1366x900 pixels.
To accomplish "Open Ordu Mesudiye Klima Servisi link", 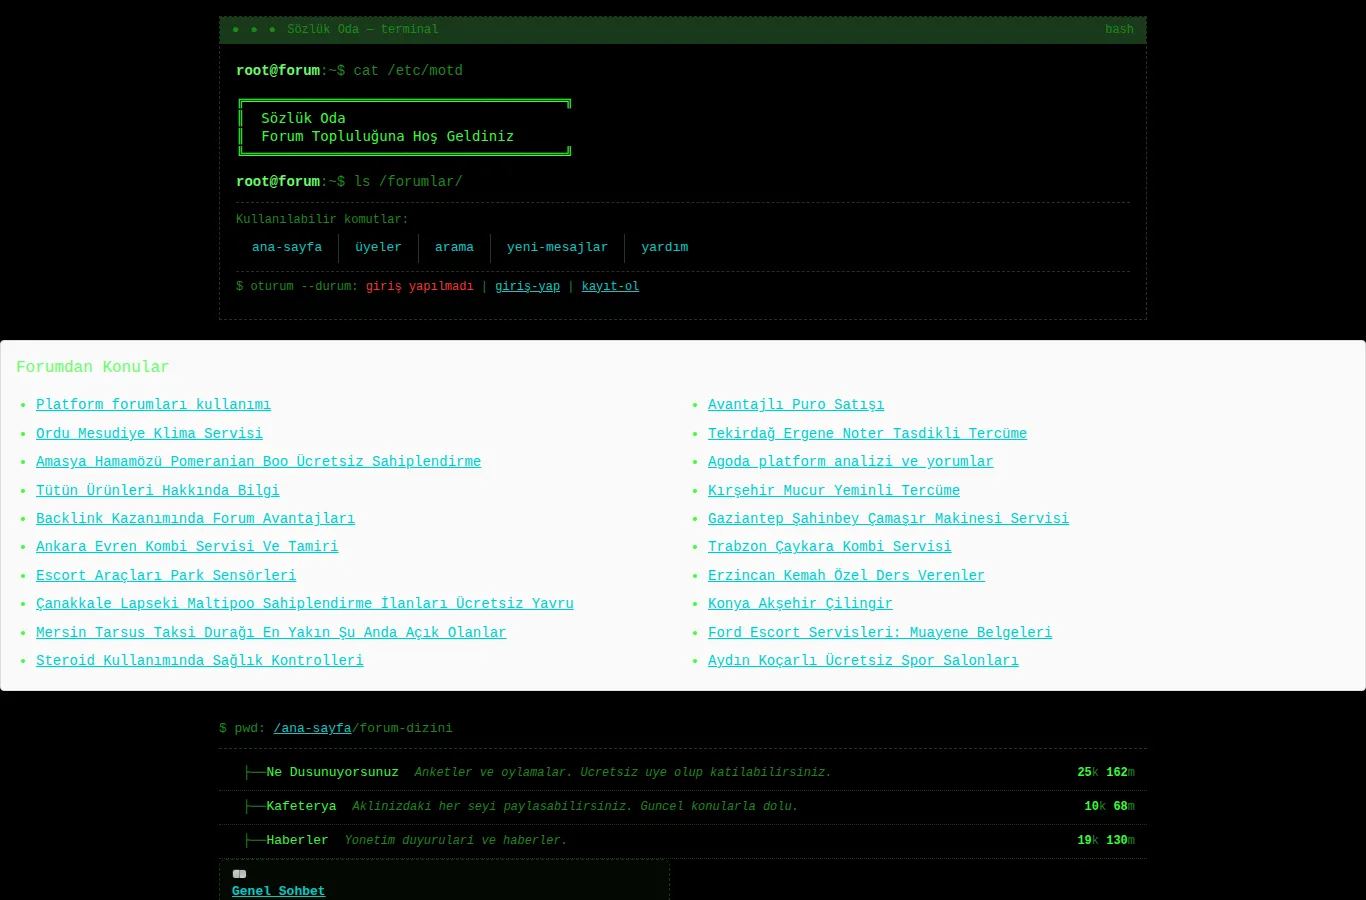I will click(x=149, y=433).
